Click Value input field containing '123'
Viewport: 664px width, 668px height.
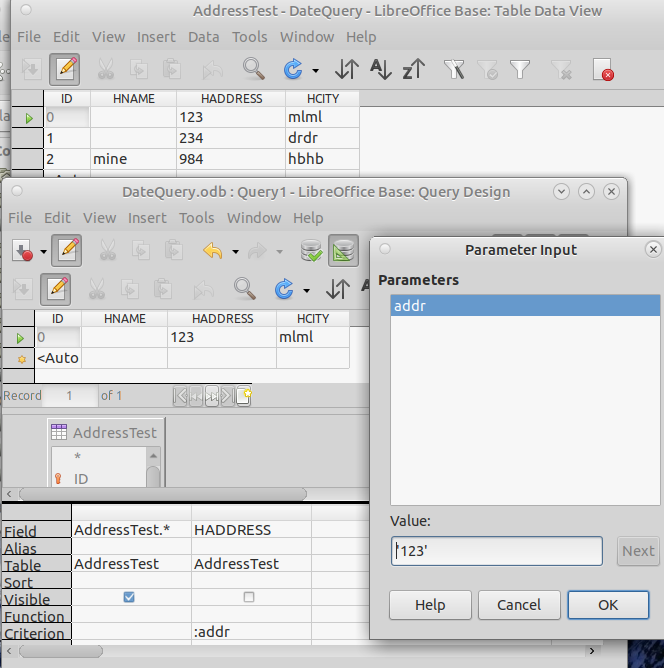point(497,551)
